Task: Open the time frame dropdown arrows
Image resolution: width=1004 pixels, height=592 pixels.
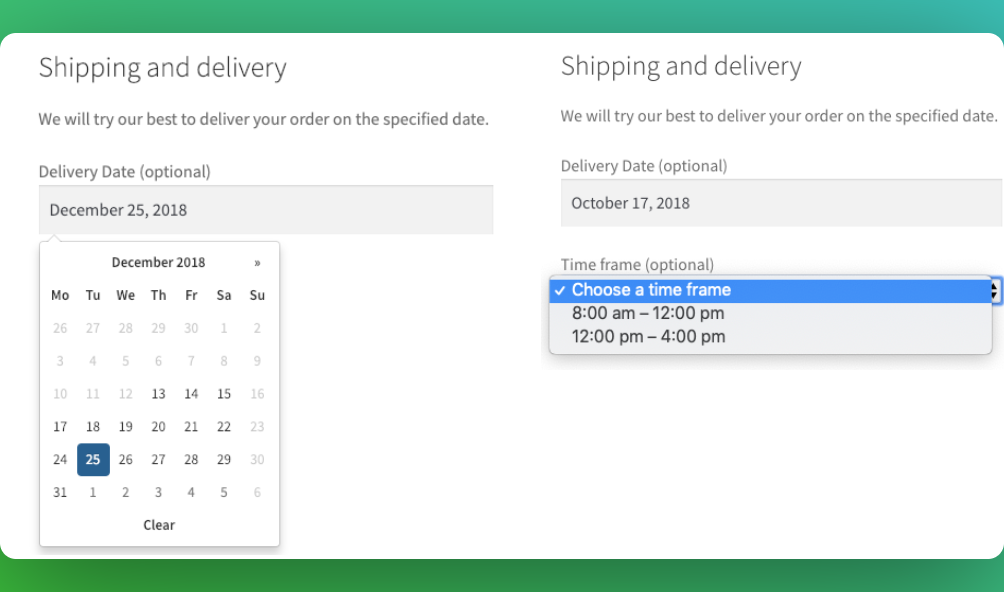Action: (994, 291)
